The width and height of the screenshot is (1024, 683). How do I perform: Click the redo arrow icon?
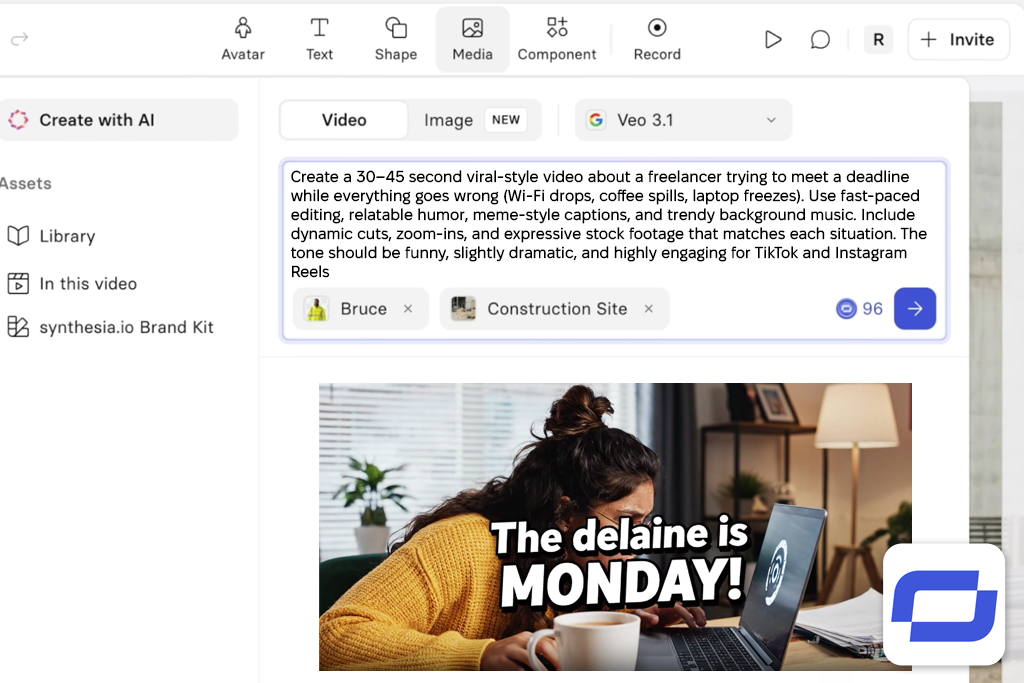tap(20, 39)
